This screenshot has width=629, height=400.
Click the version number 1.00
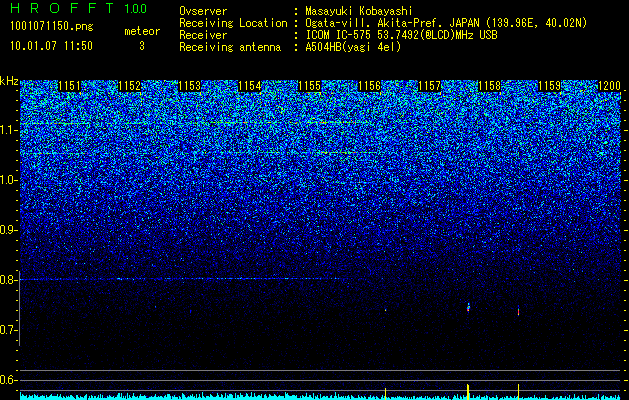[136, 9]
